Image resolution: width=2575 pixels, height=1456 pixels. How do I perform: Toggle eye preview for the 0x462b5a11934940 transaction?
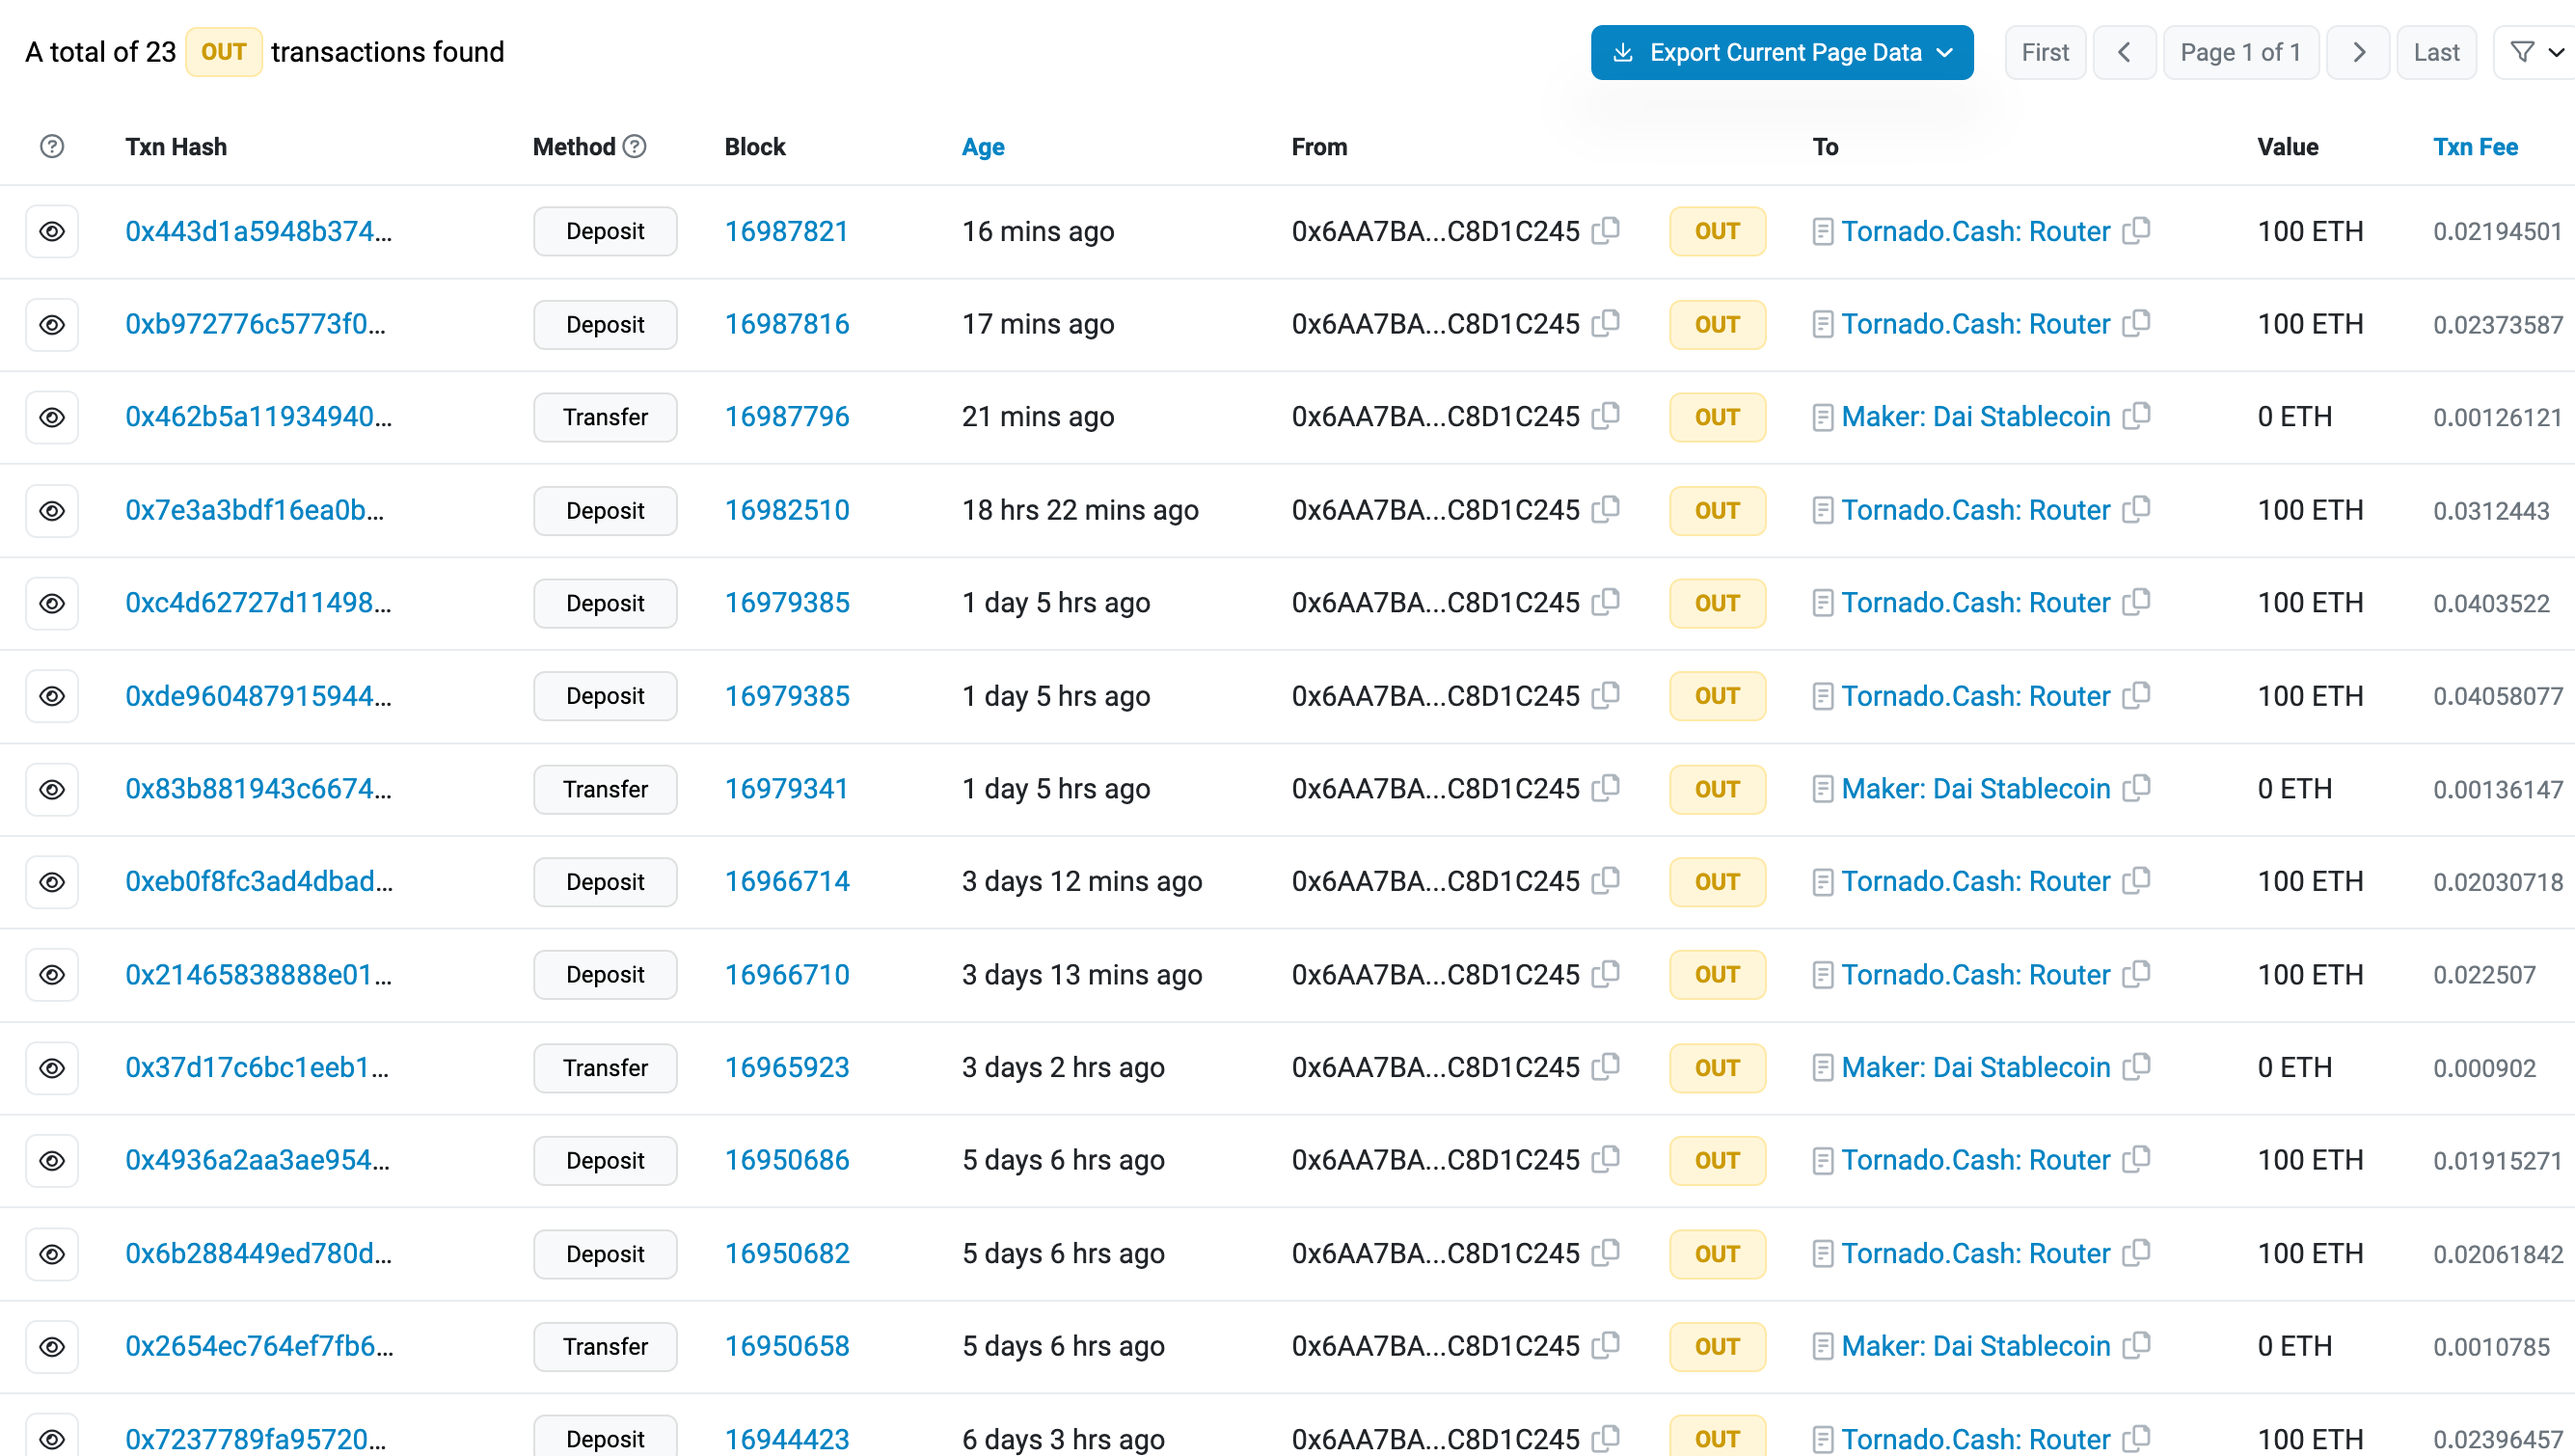point(52,417)
